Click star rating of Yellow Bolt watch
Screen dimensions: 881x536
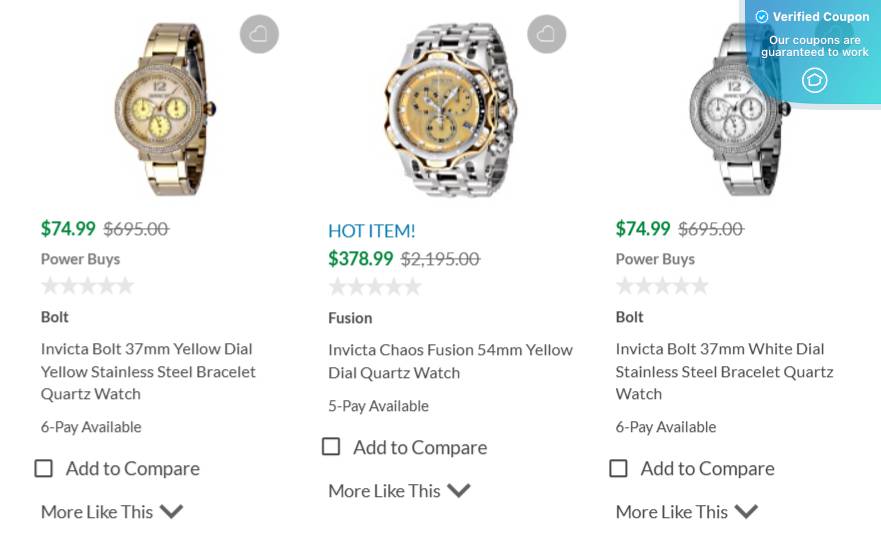tap(87, 286)
